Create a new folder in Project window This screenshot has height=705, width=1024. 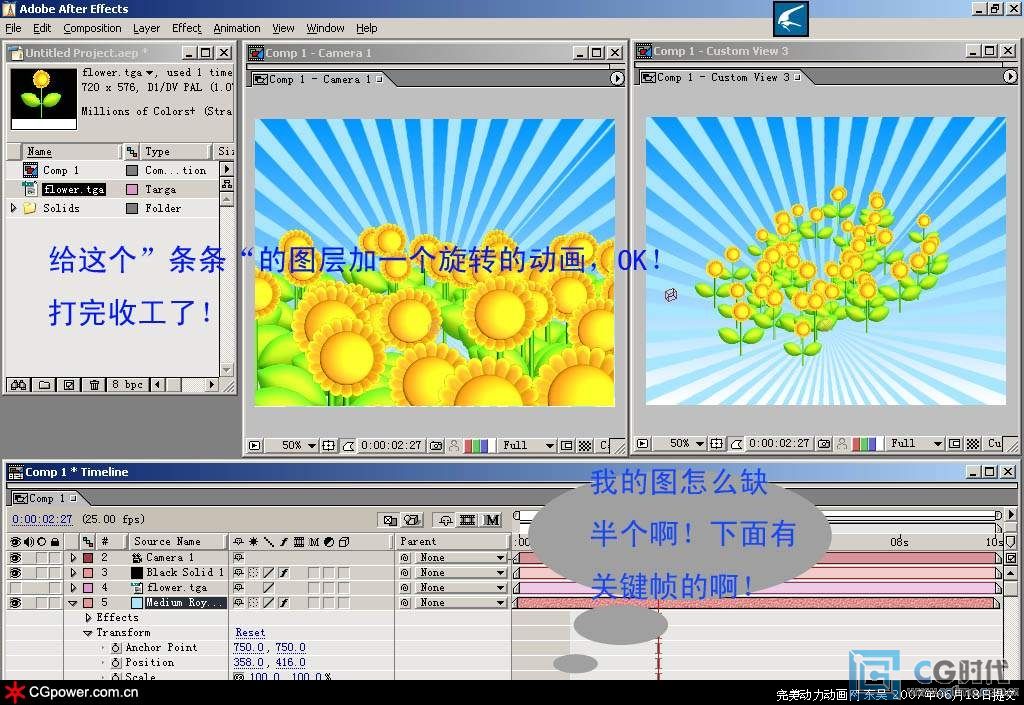[x=44, y=384]
